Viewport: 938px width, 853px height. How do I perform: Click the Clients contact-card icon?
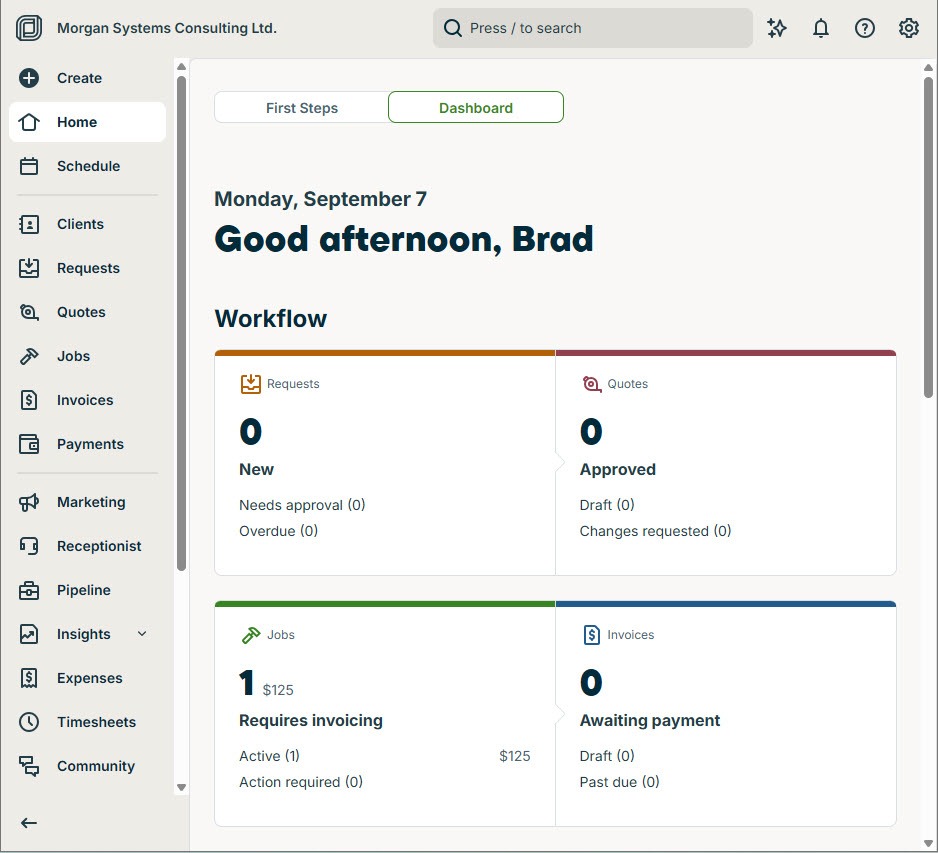29,224
